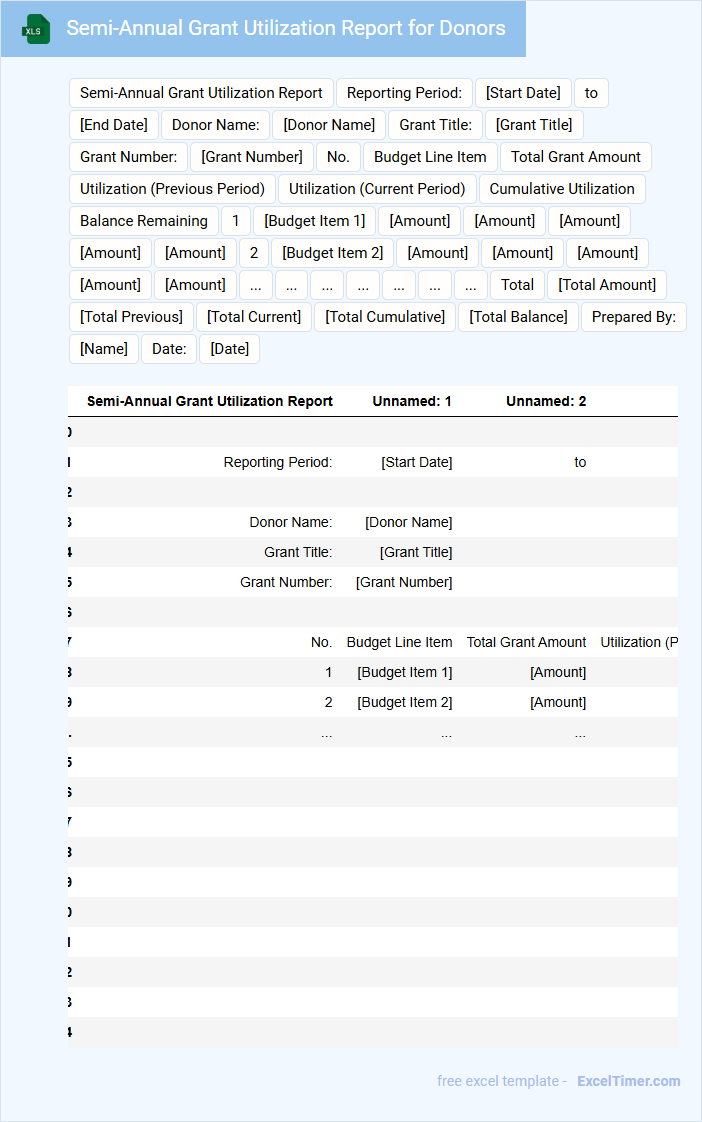Select the 'No.' table cell
This screenshot has width=702, height=1122.
click(321, 643)
